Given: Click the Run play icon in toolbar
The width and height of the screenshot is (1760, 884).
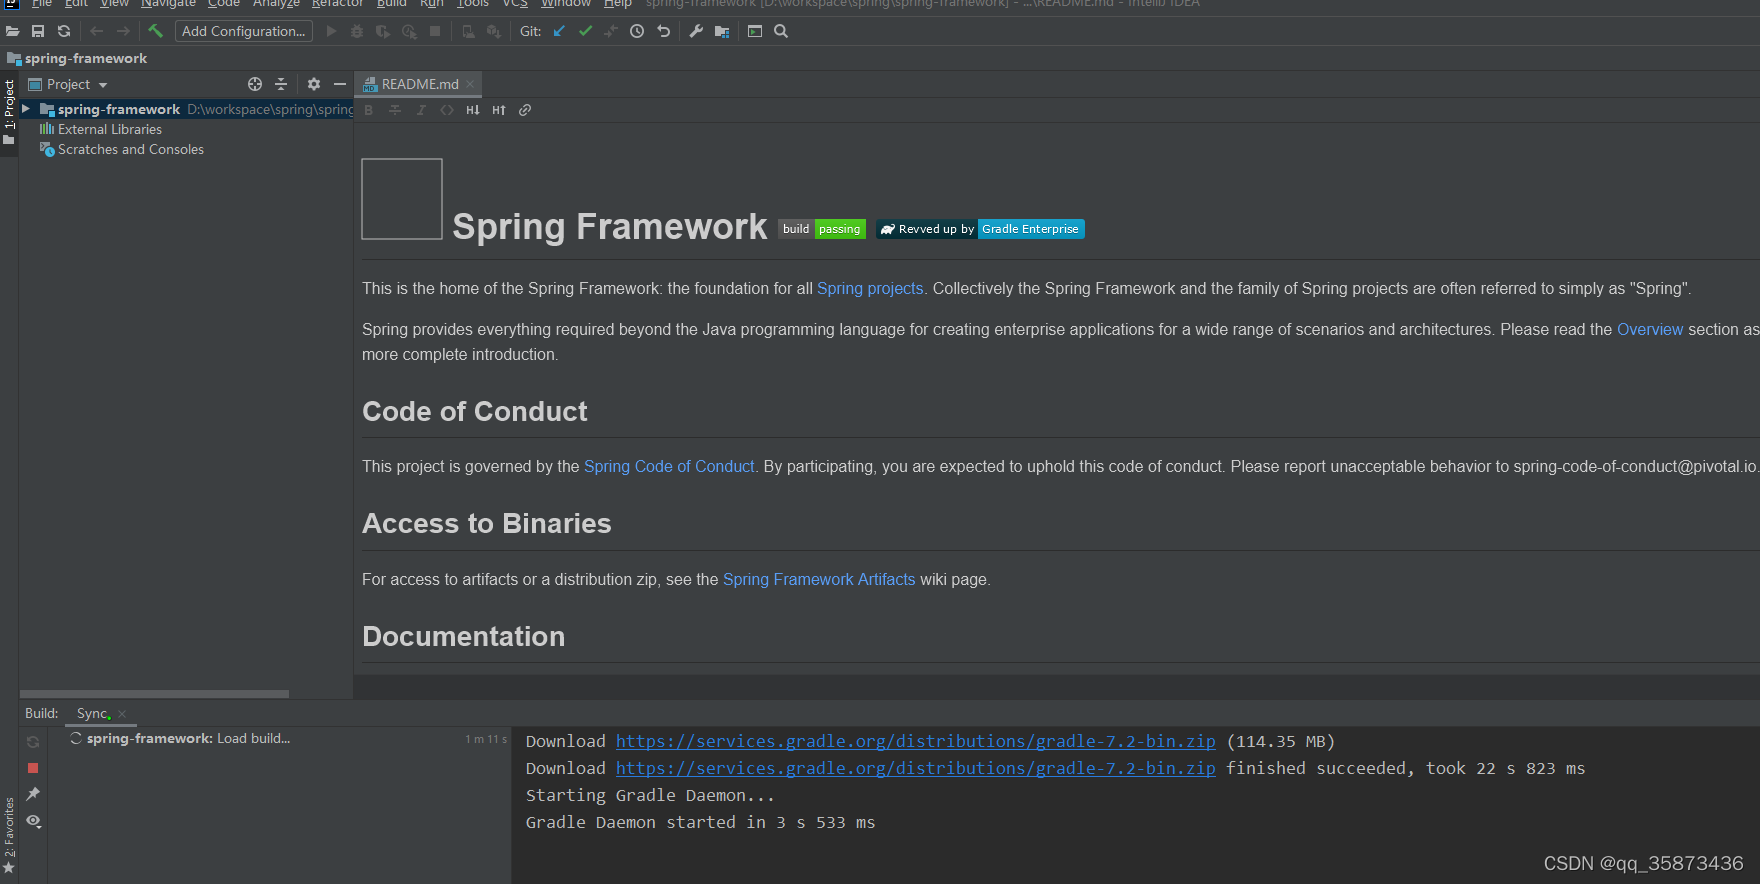Looking at the screenshot, I should (331, 31).
